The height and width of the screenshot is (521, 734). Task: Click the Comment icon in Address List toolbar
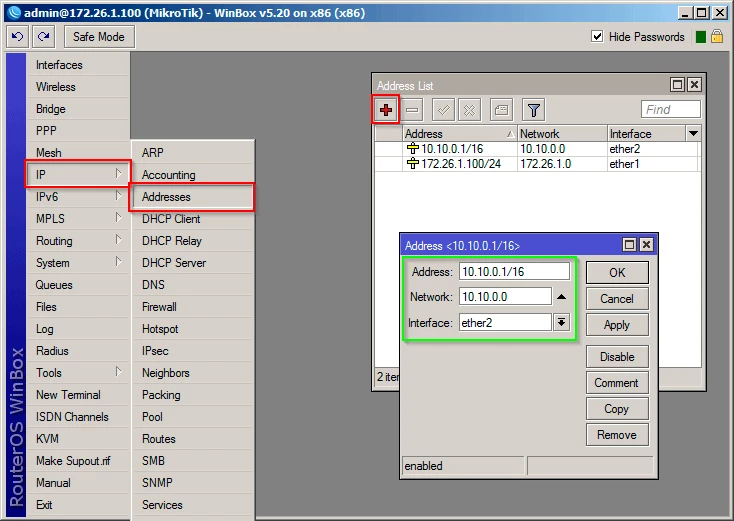point(501,109)
